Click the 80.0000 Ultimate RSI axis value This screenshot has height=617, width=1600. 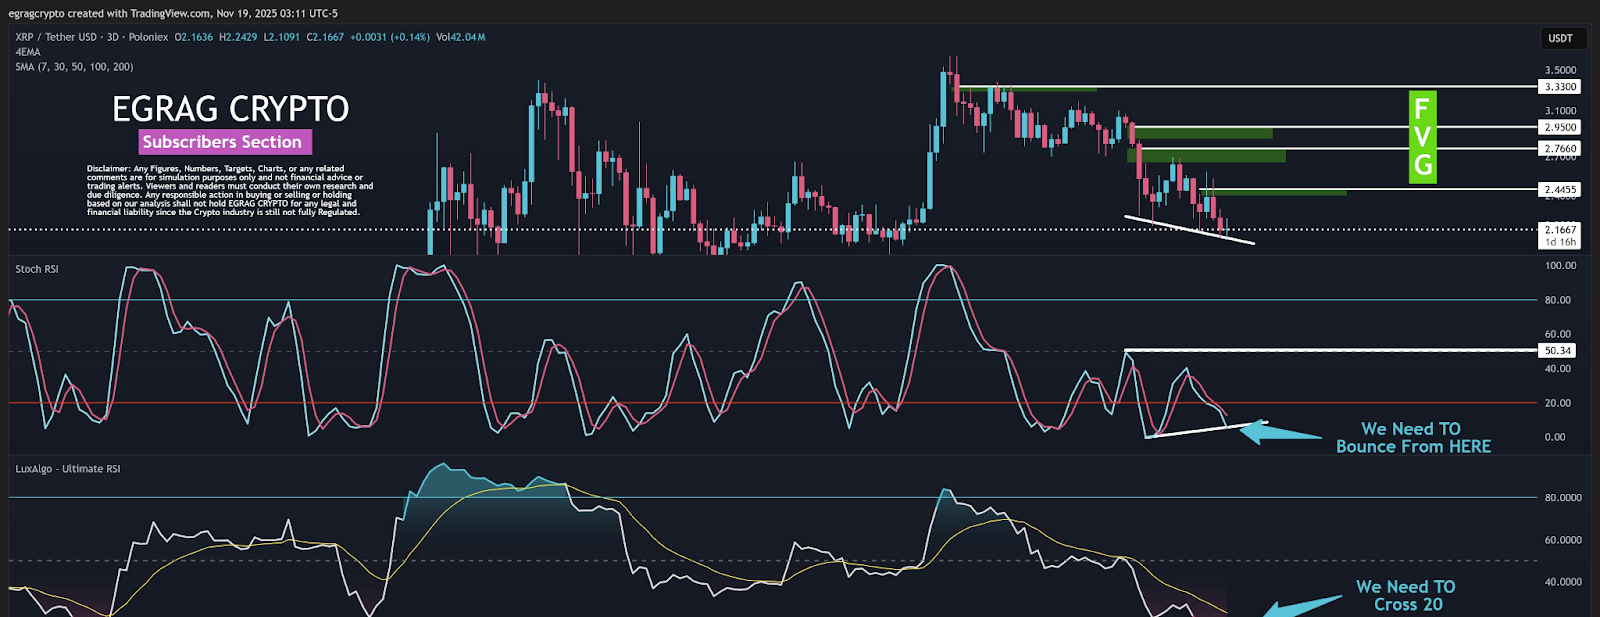tap(1563, 497)
